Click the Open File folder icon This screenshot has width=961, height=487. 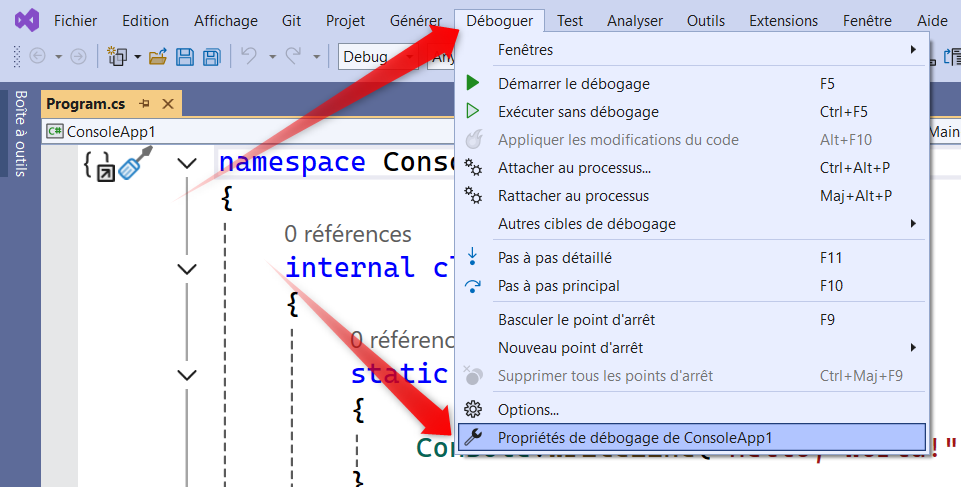[157, 57]
